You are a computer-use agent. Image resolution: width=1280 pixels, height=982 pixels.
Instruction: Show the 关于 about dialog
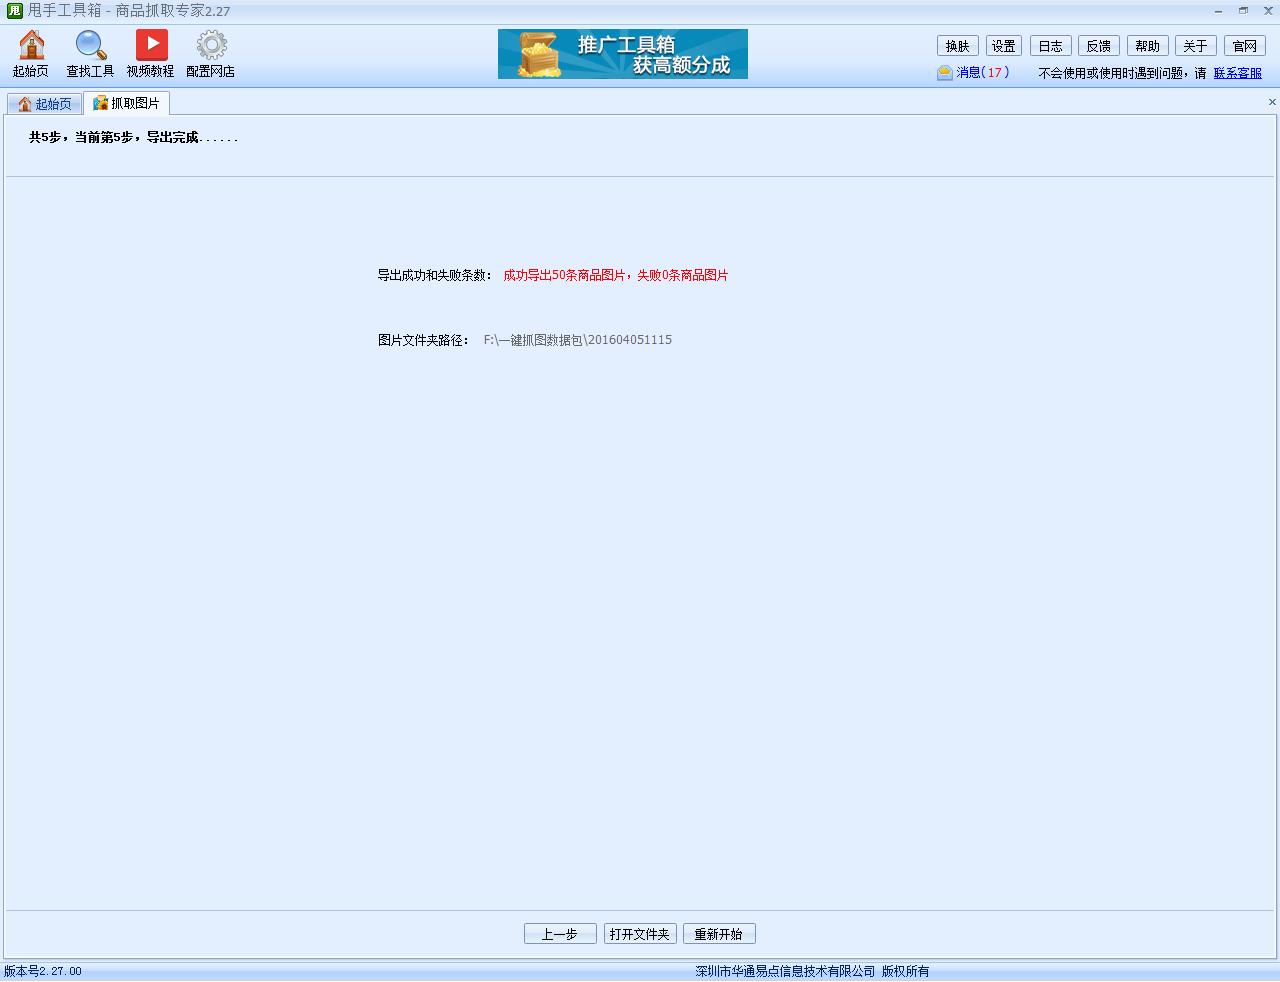pyautogui.click(x=1196, y=45)
